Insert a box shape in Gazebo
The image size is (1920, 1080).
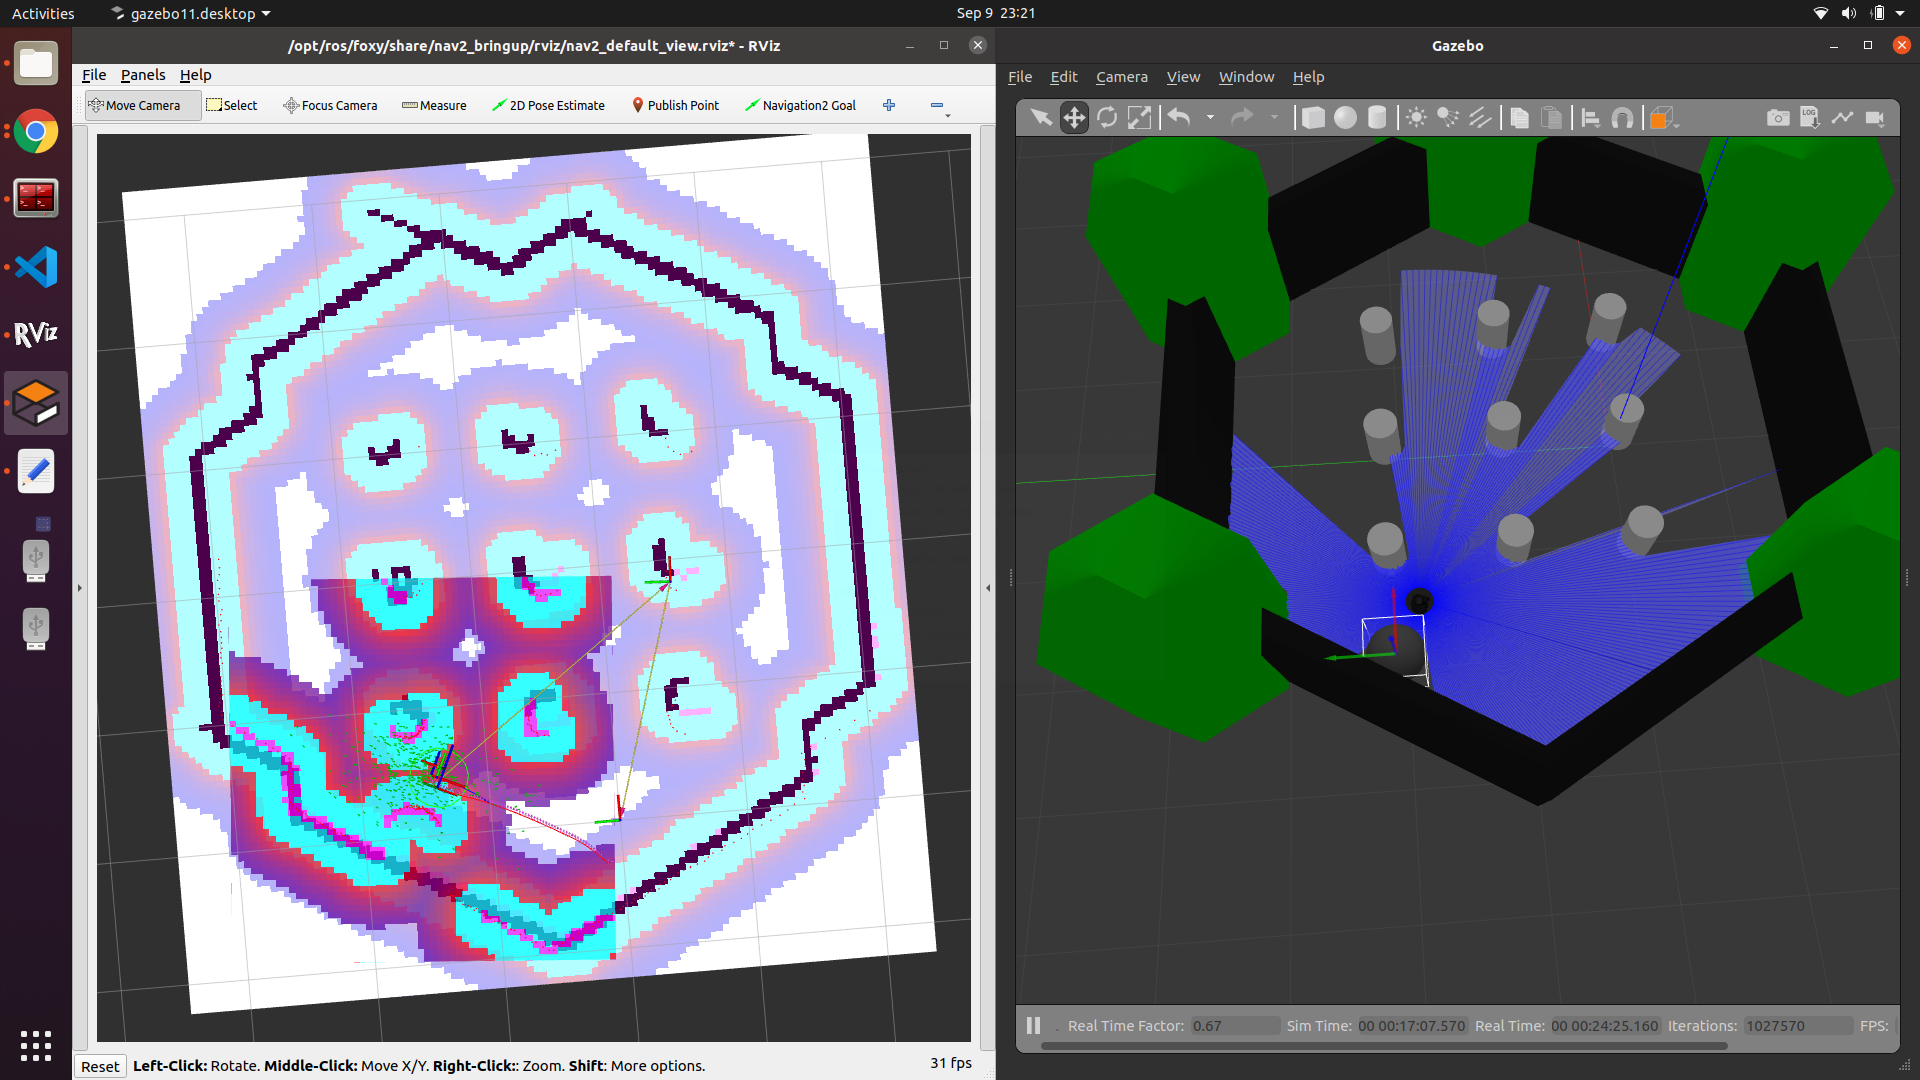point(1313,118)
